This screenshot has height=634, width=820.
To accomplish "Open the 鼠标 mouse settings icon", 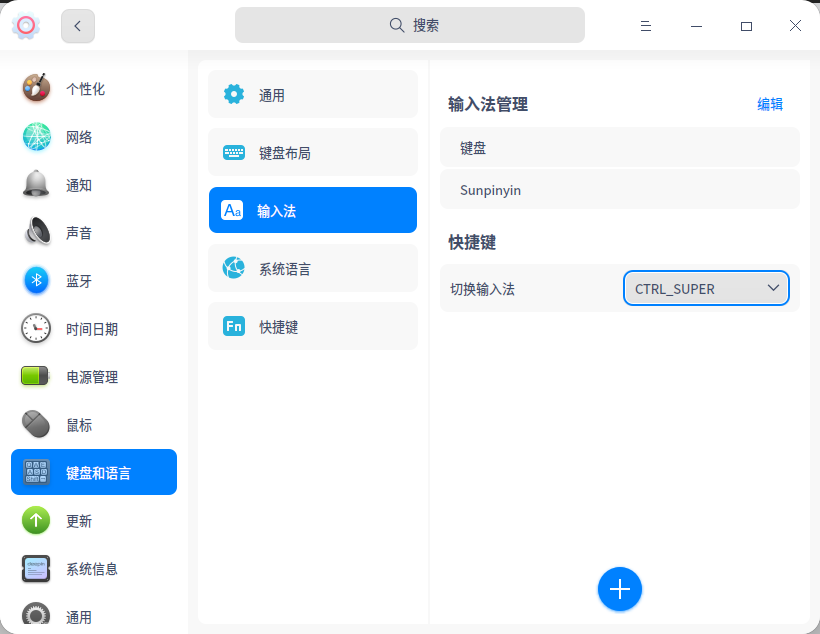I will tap(36, 425).
